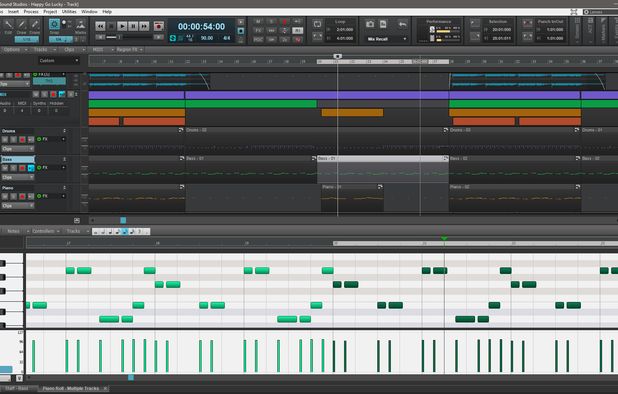618x394 pixels.
Task: Open the Project menu
Action: [50, 12]
